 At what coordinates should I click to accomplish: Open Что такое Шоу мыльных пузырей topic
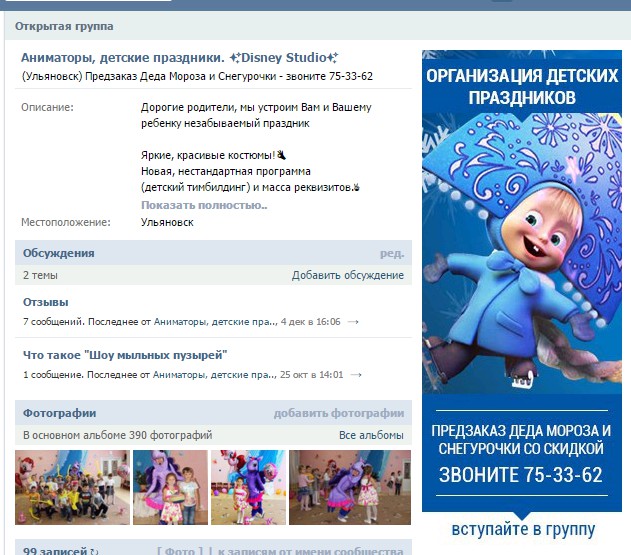tap(125, 355)
